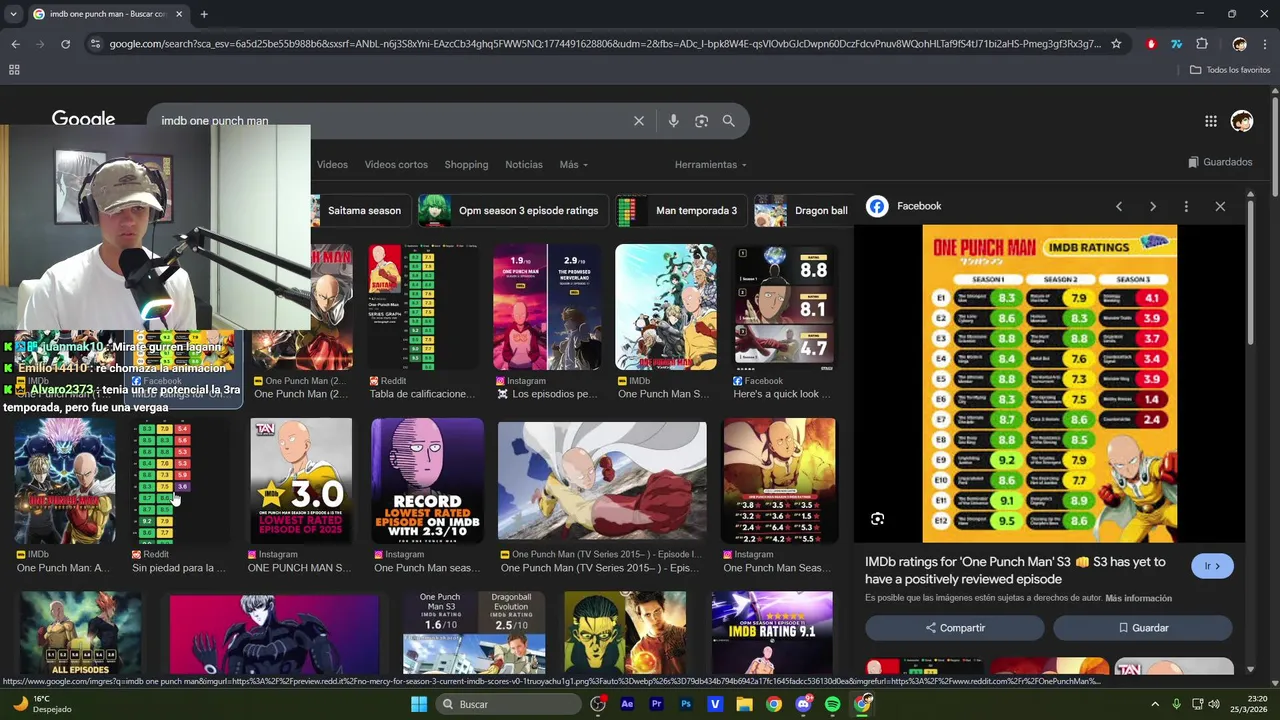Select Opm season 3 episode ratings chip
Image resolution: width=1280 pixels, height=720 pixels.
pos(514,211)
